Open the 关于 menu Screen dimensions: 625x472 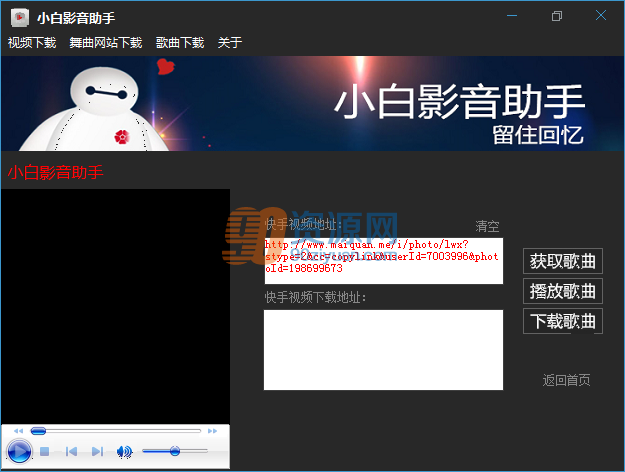(x=230, y=42)
